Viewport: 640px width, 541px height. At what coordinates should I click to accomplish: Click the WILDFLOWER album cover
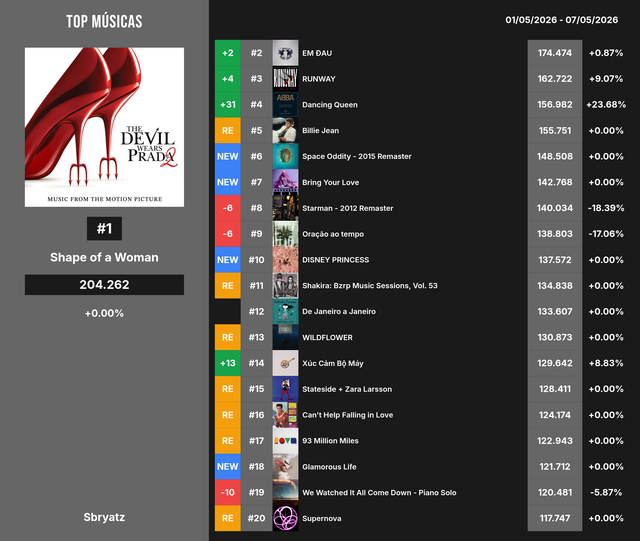pyautogui.click(x=285, y=337)
